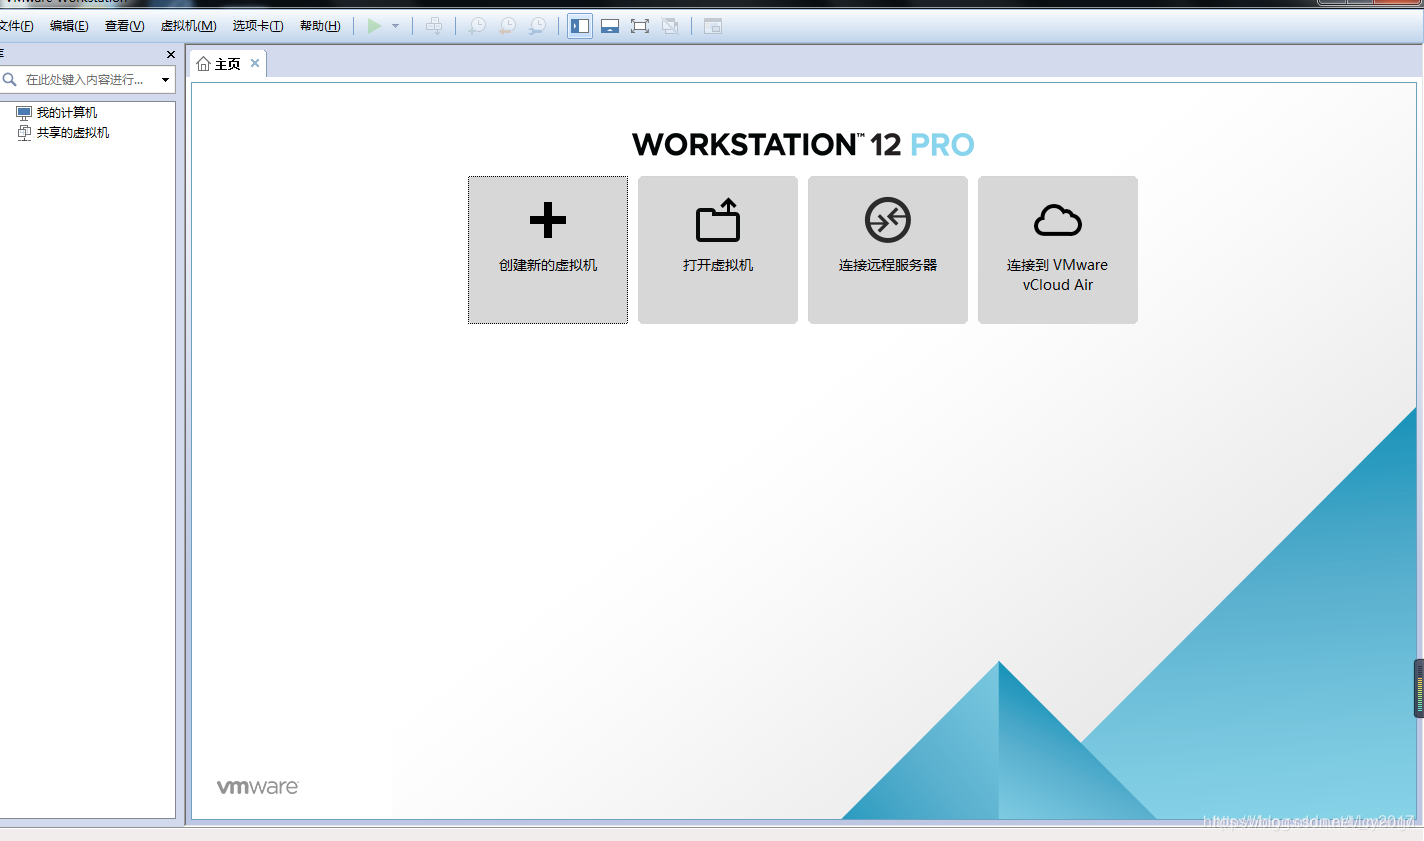
Task: Click the vmware logo at bottom left
Action: [x=258, y=787]
